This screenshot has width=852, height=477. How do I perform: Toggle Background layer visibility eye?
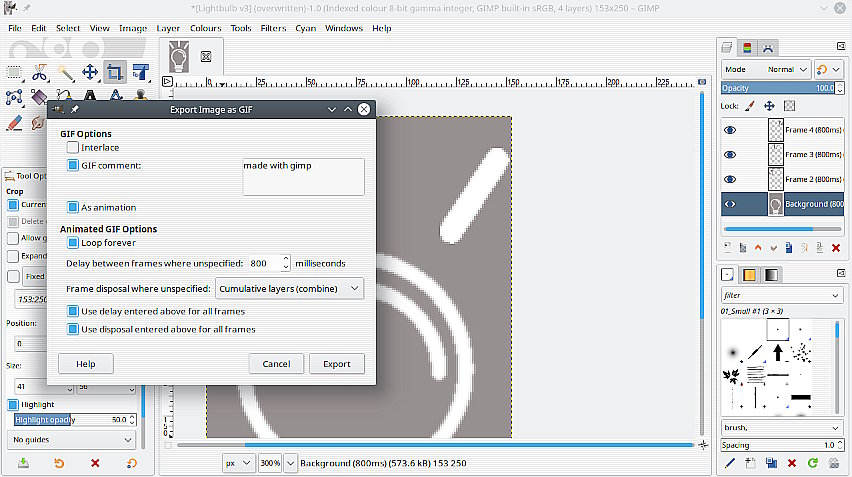pyautogui.click(x=730, y=204)
